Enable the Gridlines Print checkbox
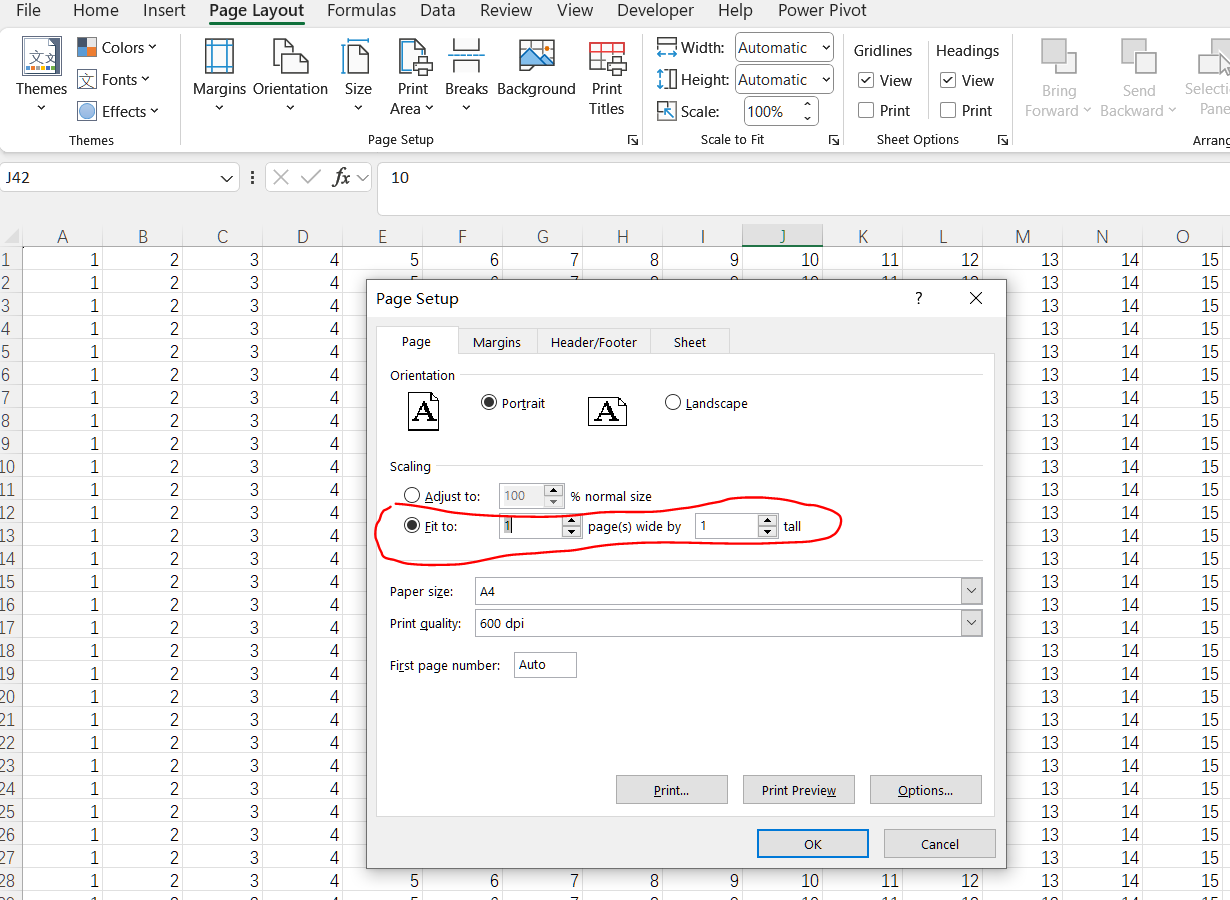This screenshot has width=1230, height=900. (x=866, y=111)
